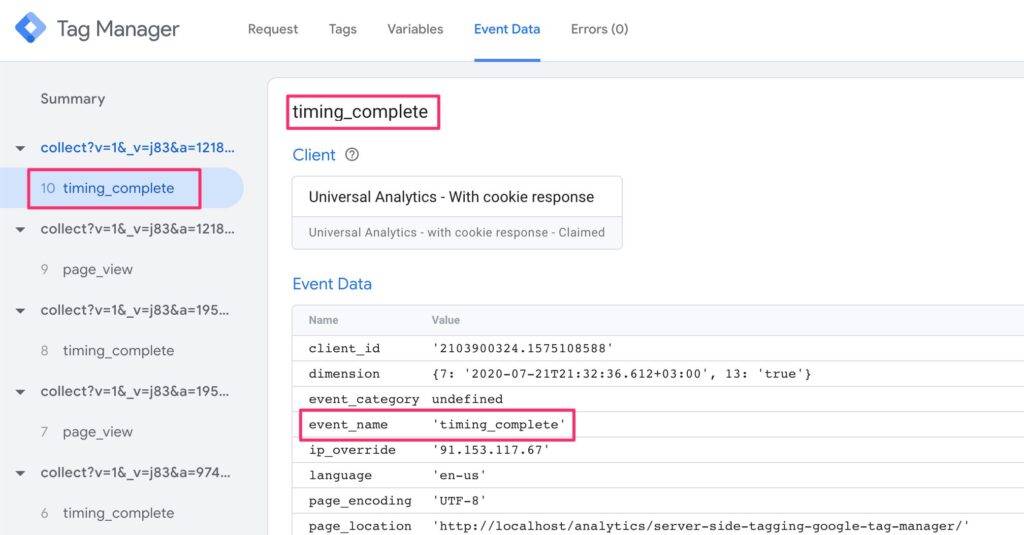Screen dimensions: 1024x535
Task: Switch to the Tags tab
Action: pos(342,29)
